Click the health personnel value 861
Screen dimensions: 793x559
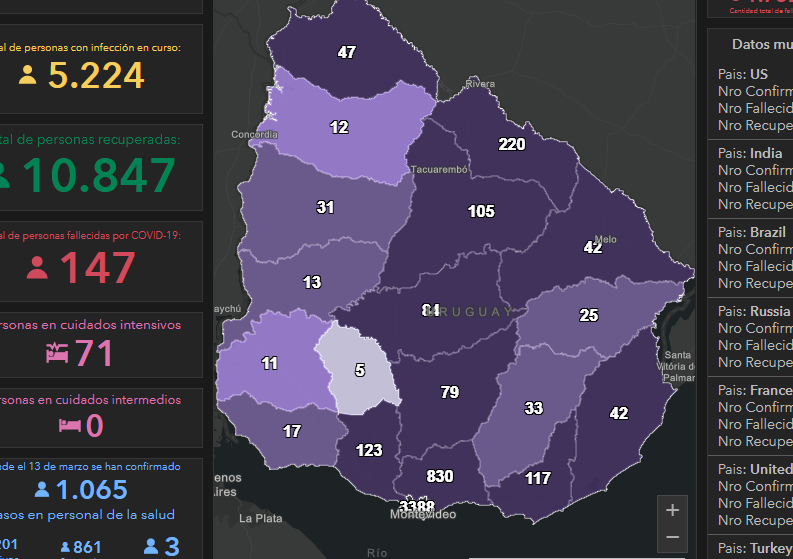(x=87, y=547)
